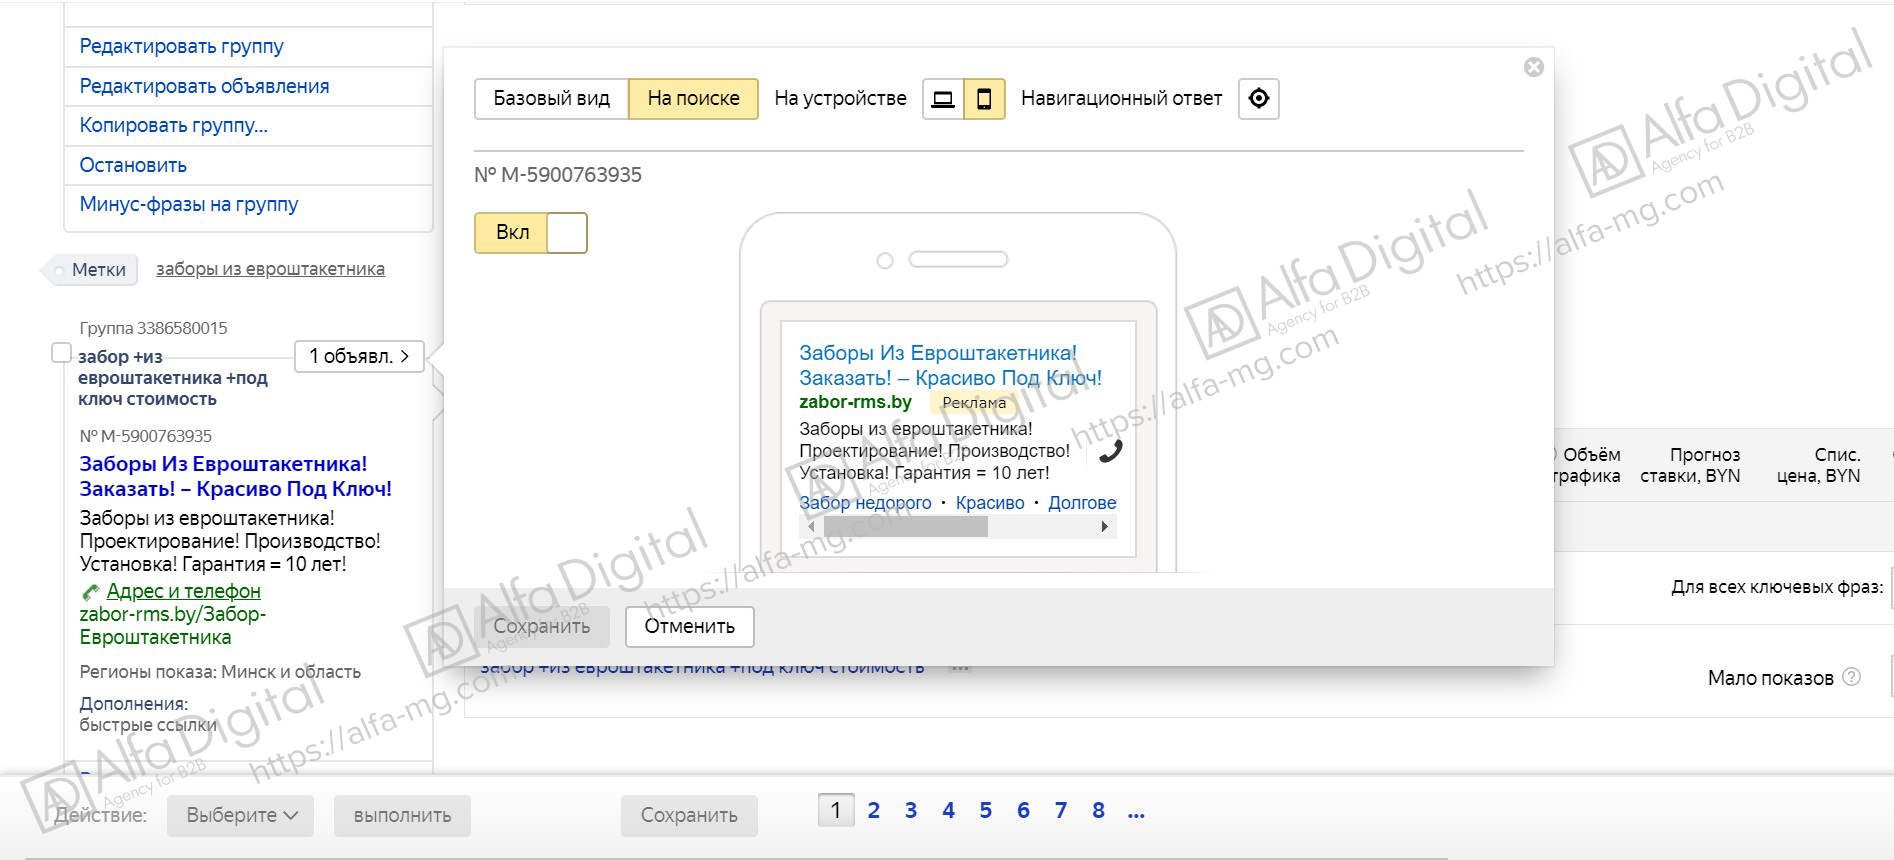Open Редактировать объявления menu item
1894x860 pixels.
point(204,86)
